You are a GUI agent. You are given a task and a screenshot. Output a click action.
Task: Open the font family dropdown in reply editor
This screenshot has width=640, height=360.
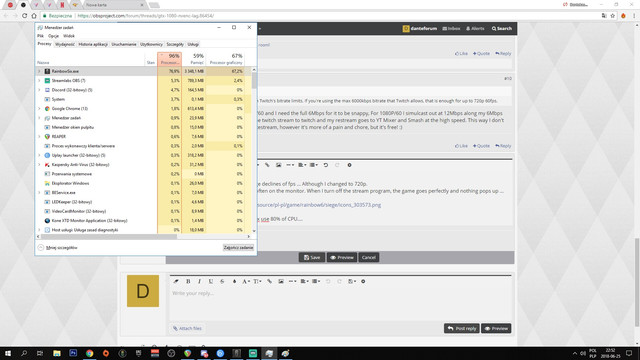tap(246, 281)
